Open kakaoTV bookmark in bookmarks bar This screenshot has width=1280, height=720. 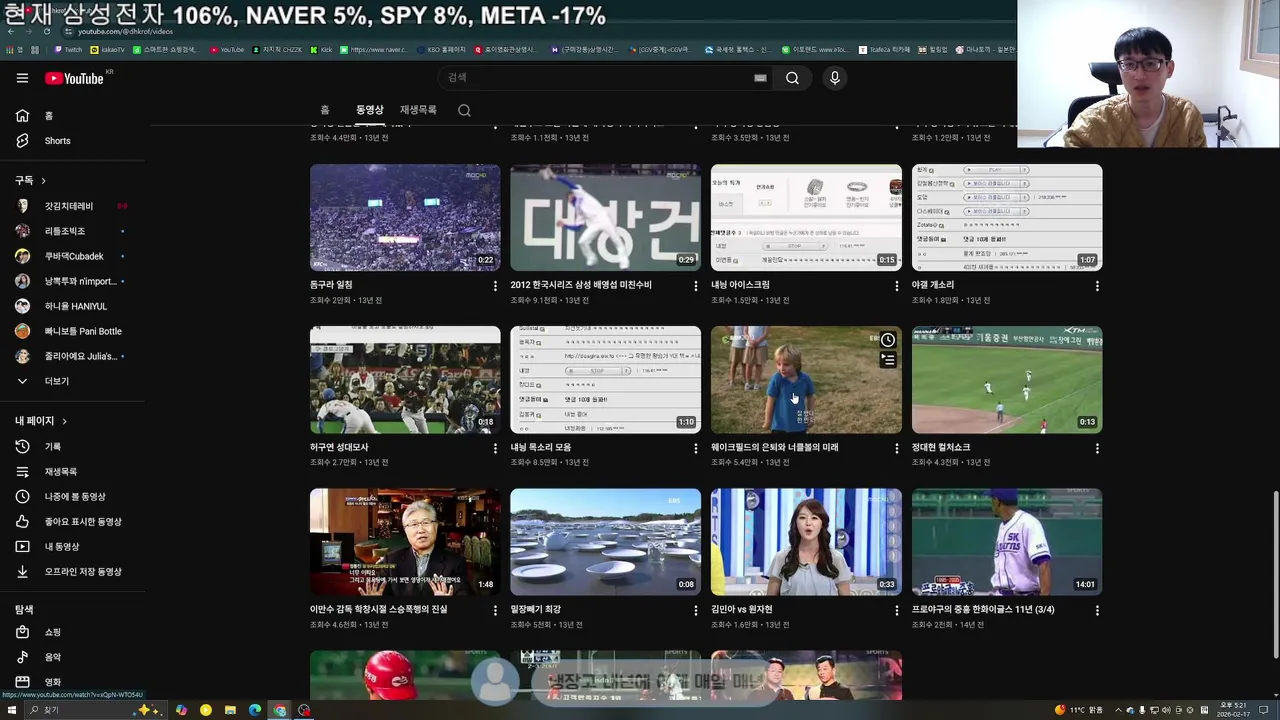click(x=108, y=49)
